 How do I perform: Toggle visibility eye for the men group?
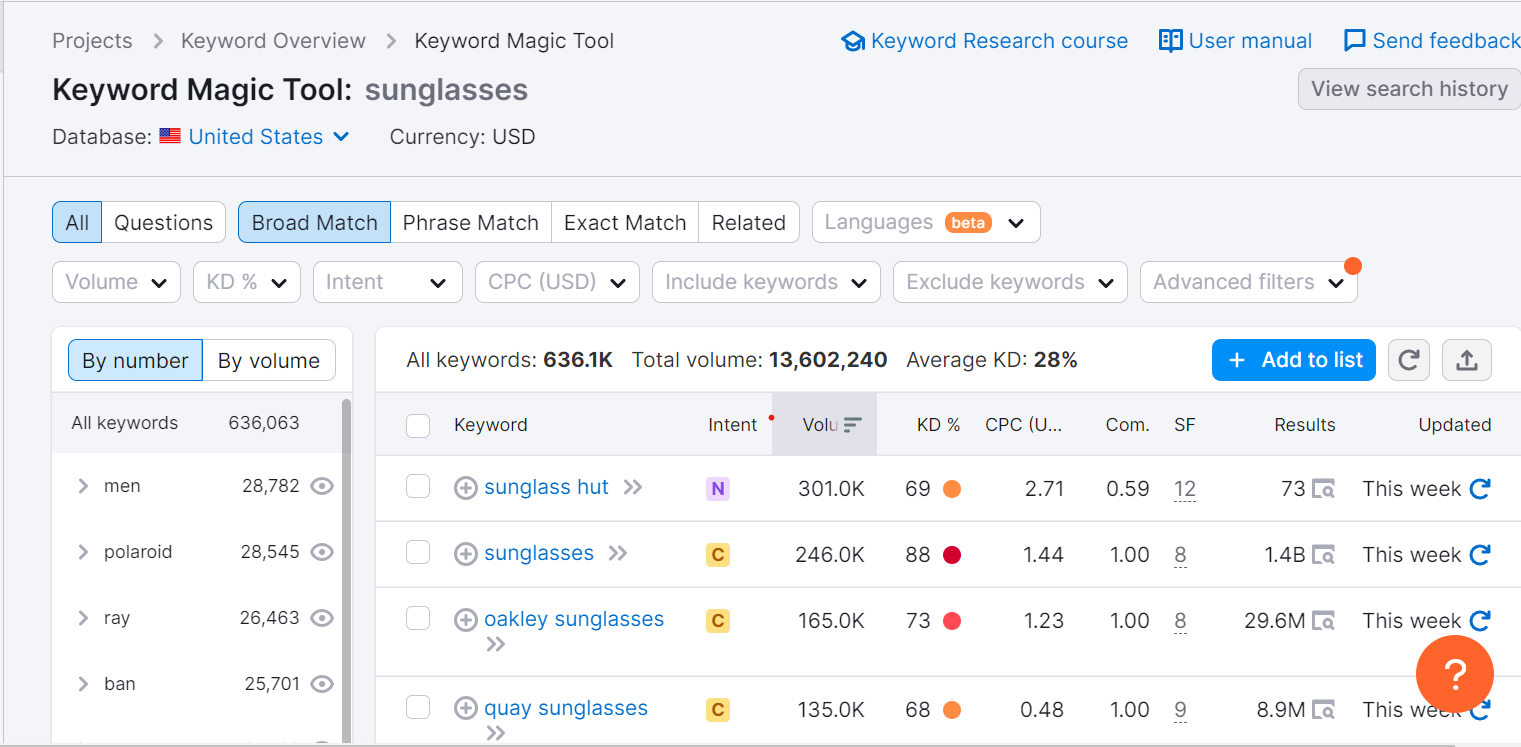pos(321,487)
